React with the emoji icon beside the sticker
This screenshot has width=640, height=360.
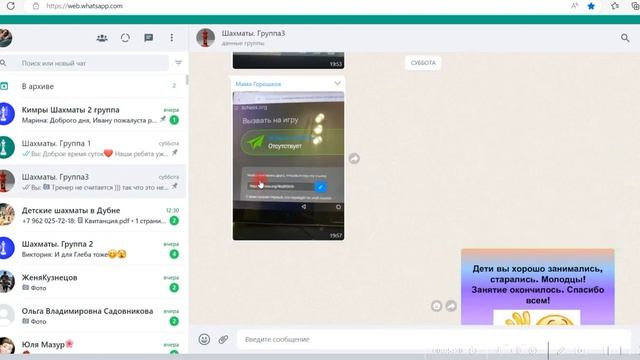(x=436, y=306)
